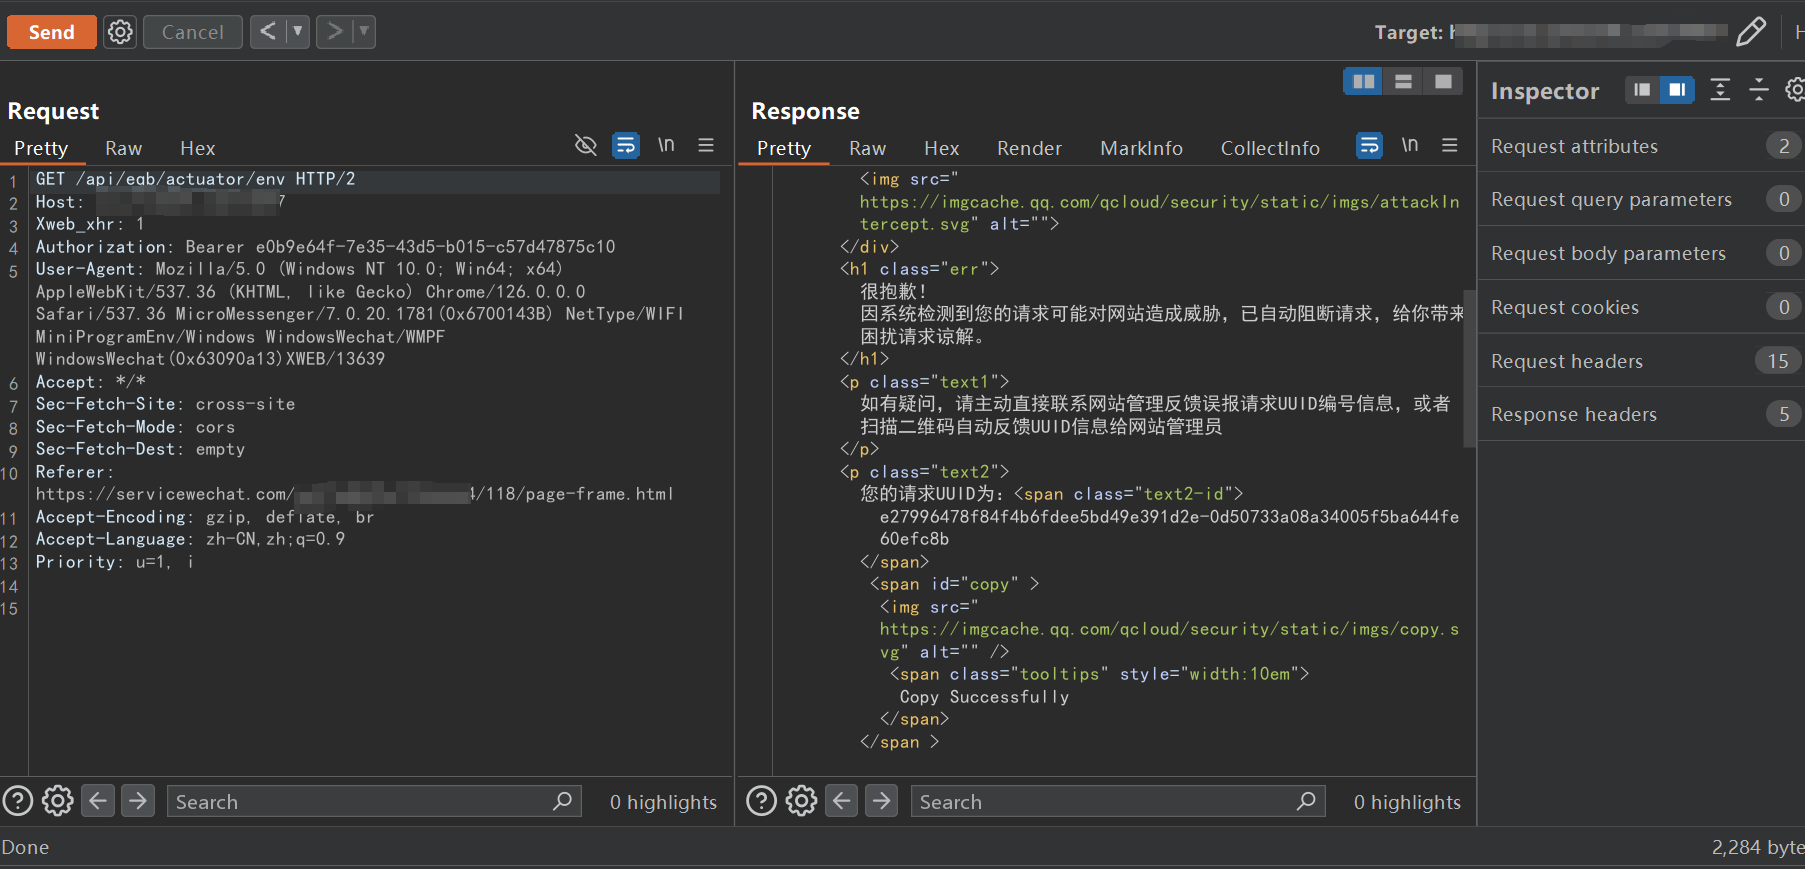The height and width of the screenshot is (869, 1805).
Task: Expand Response headers section
Action: [1642, 414]
